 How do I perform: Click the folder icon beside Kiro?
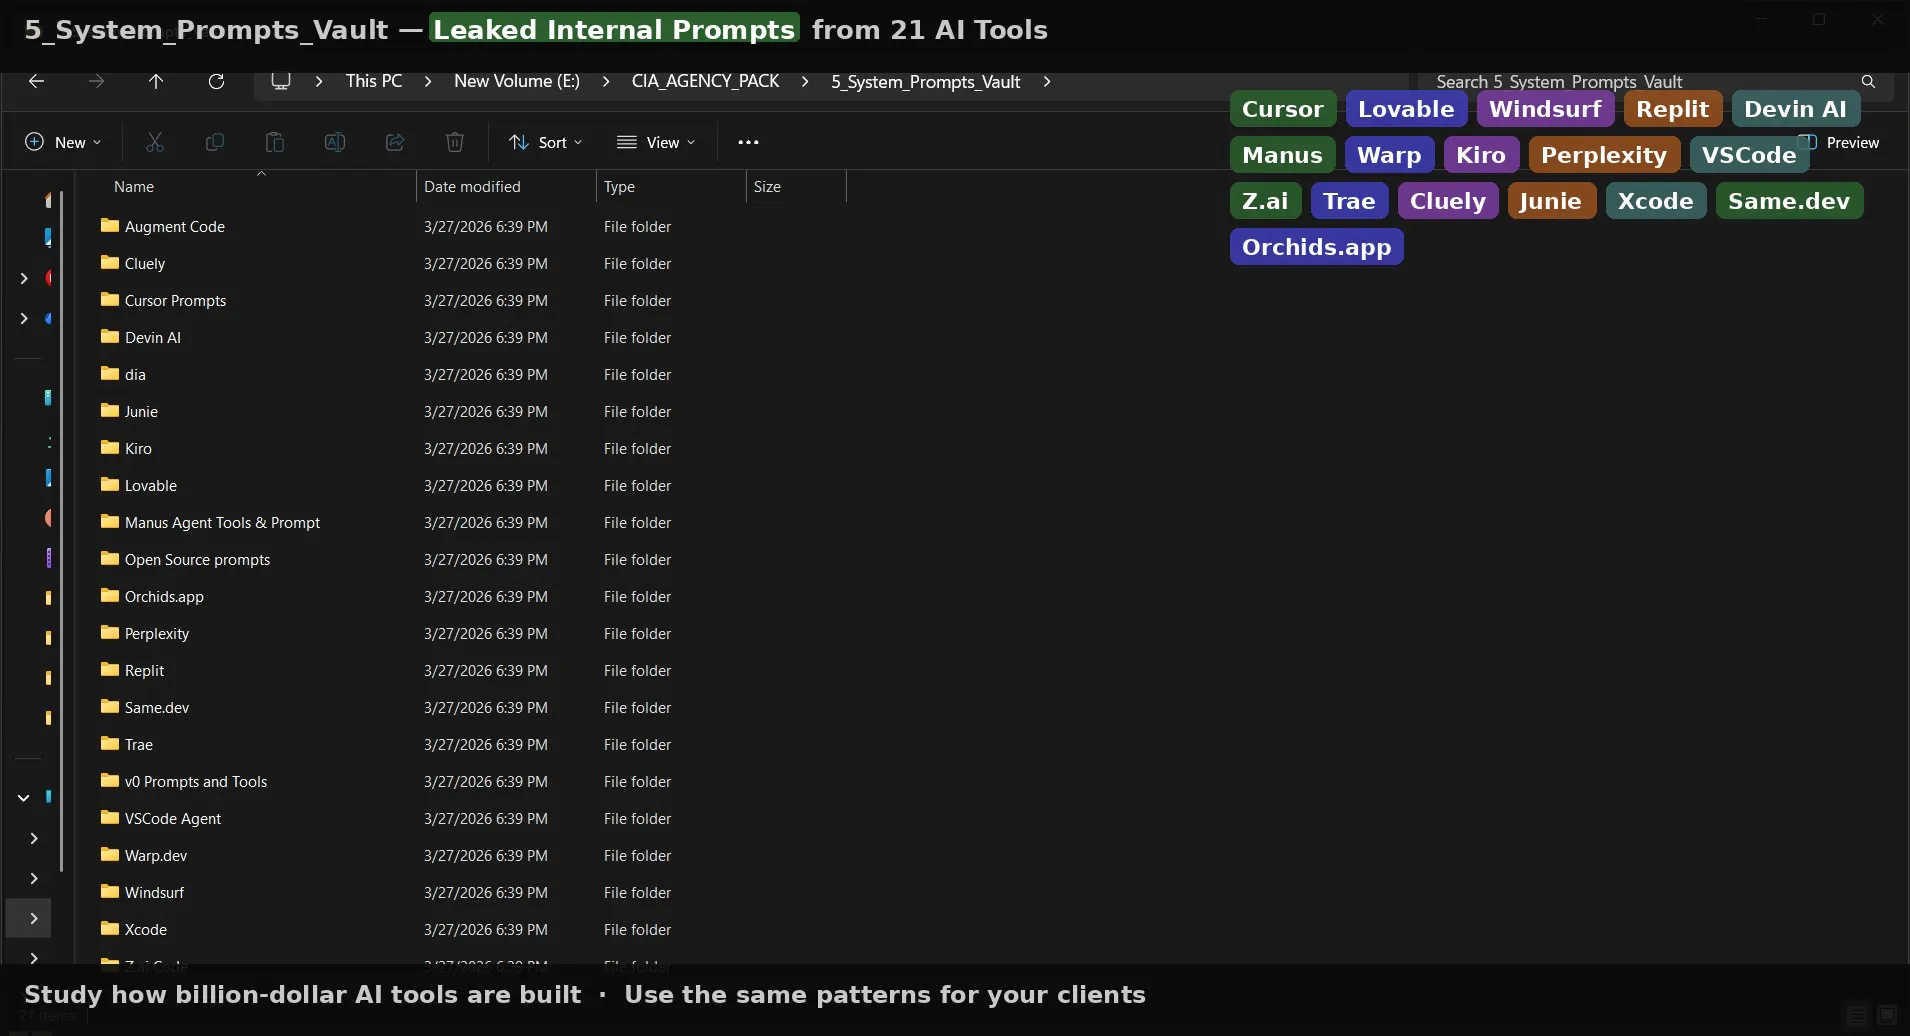pyautogui.click(x=110, y=448)
